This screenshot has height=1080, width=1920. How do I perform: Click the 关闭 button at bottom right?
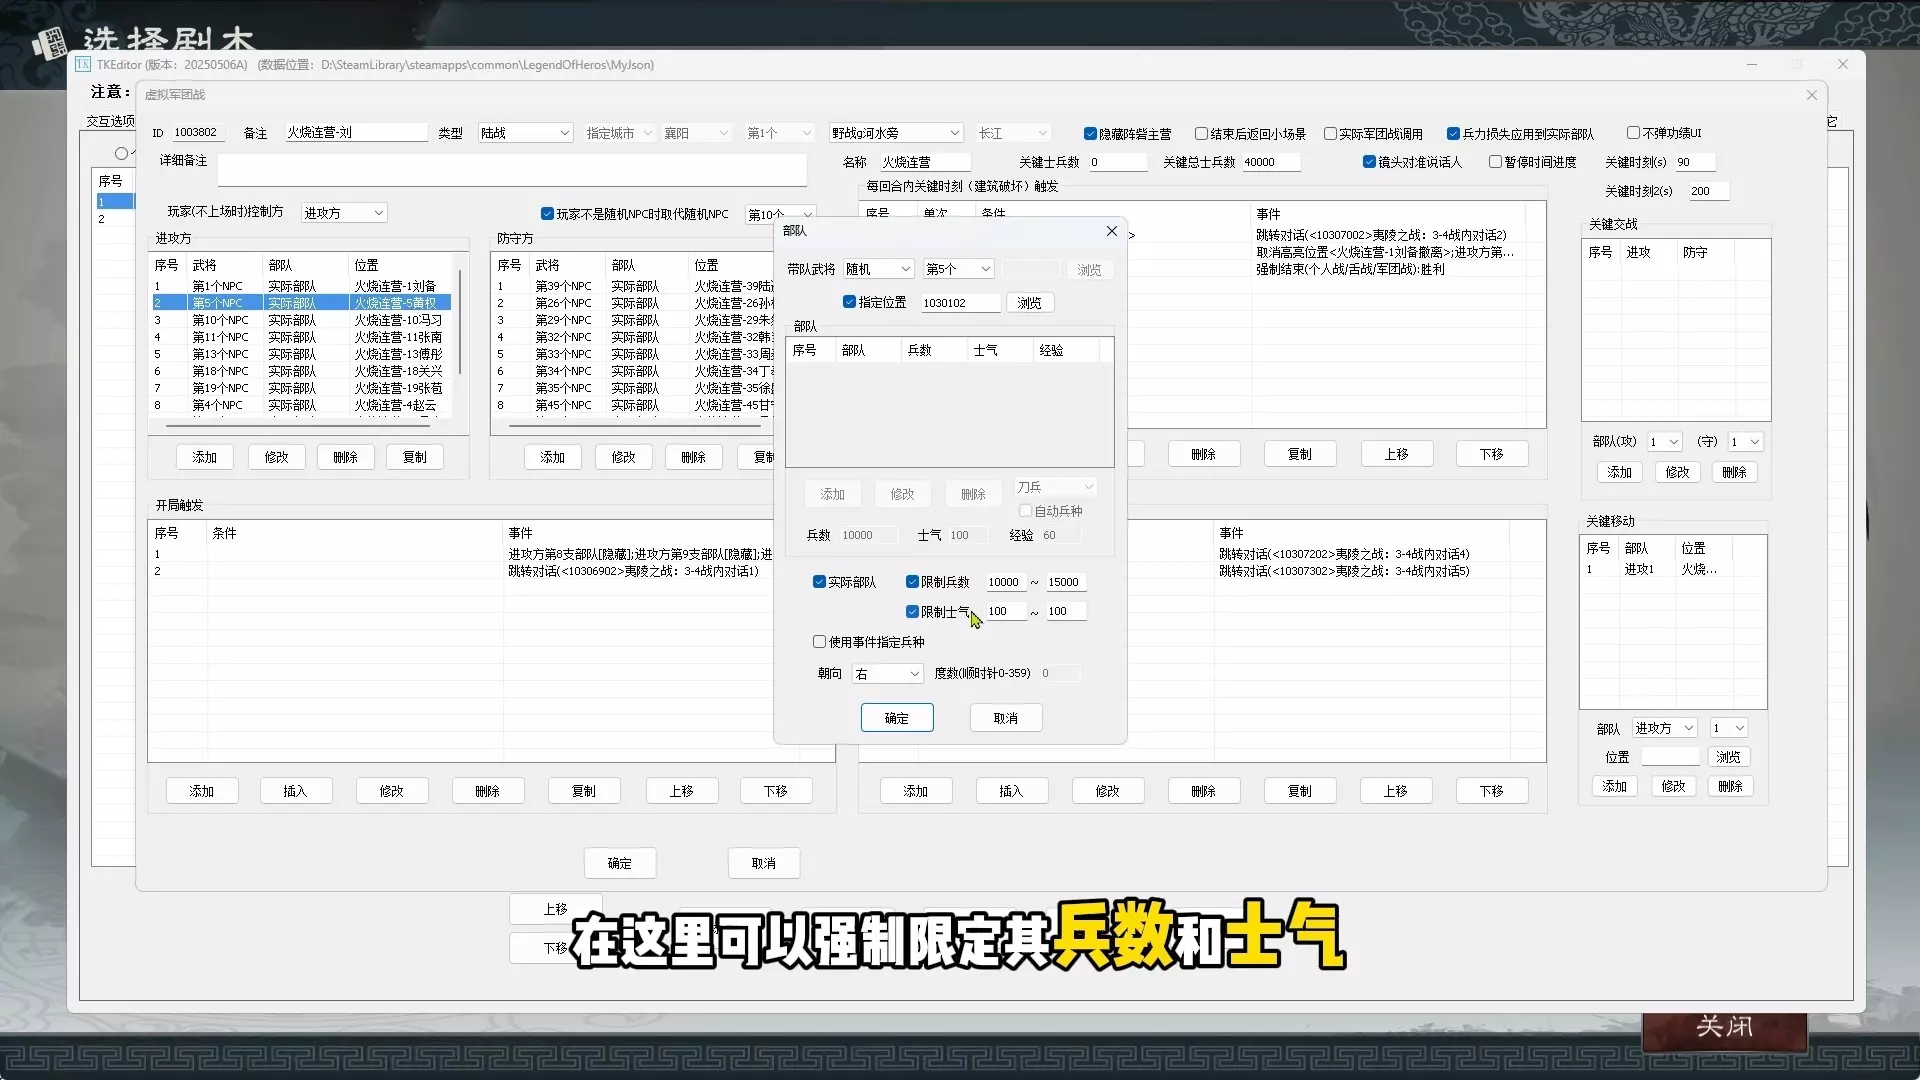[x=1724, y=1027]
